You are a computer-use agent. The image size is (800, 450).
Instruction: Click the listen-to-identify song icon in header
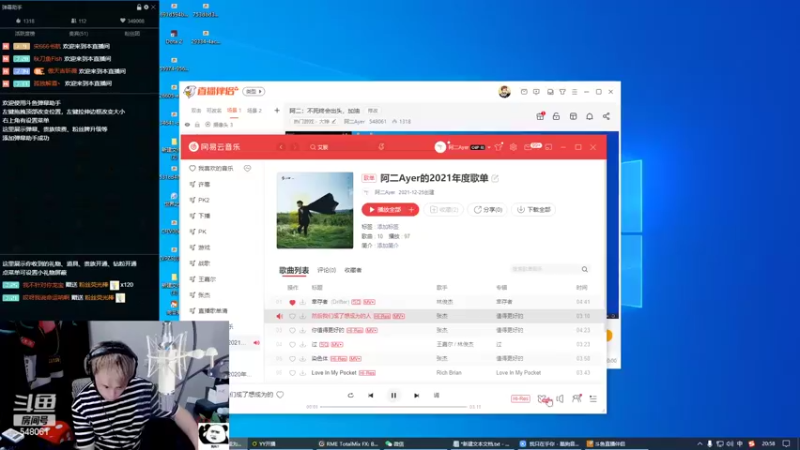(x=381, y=147)
